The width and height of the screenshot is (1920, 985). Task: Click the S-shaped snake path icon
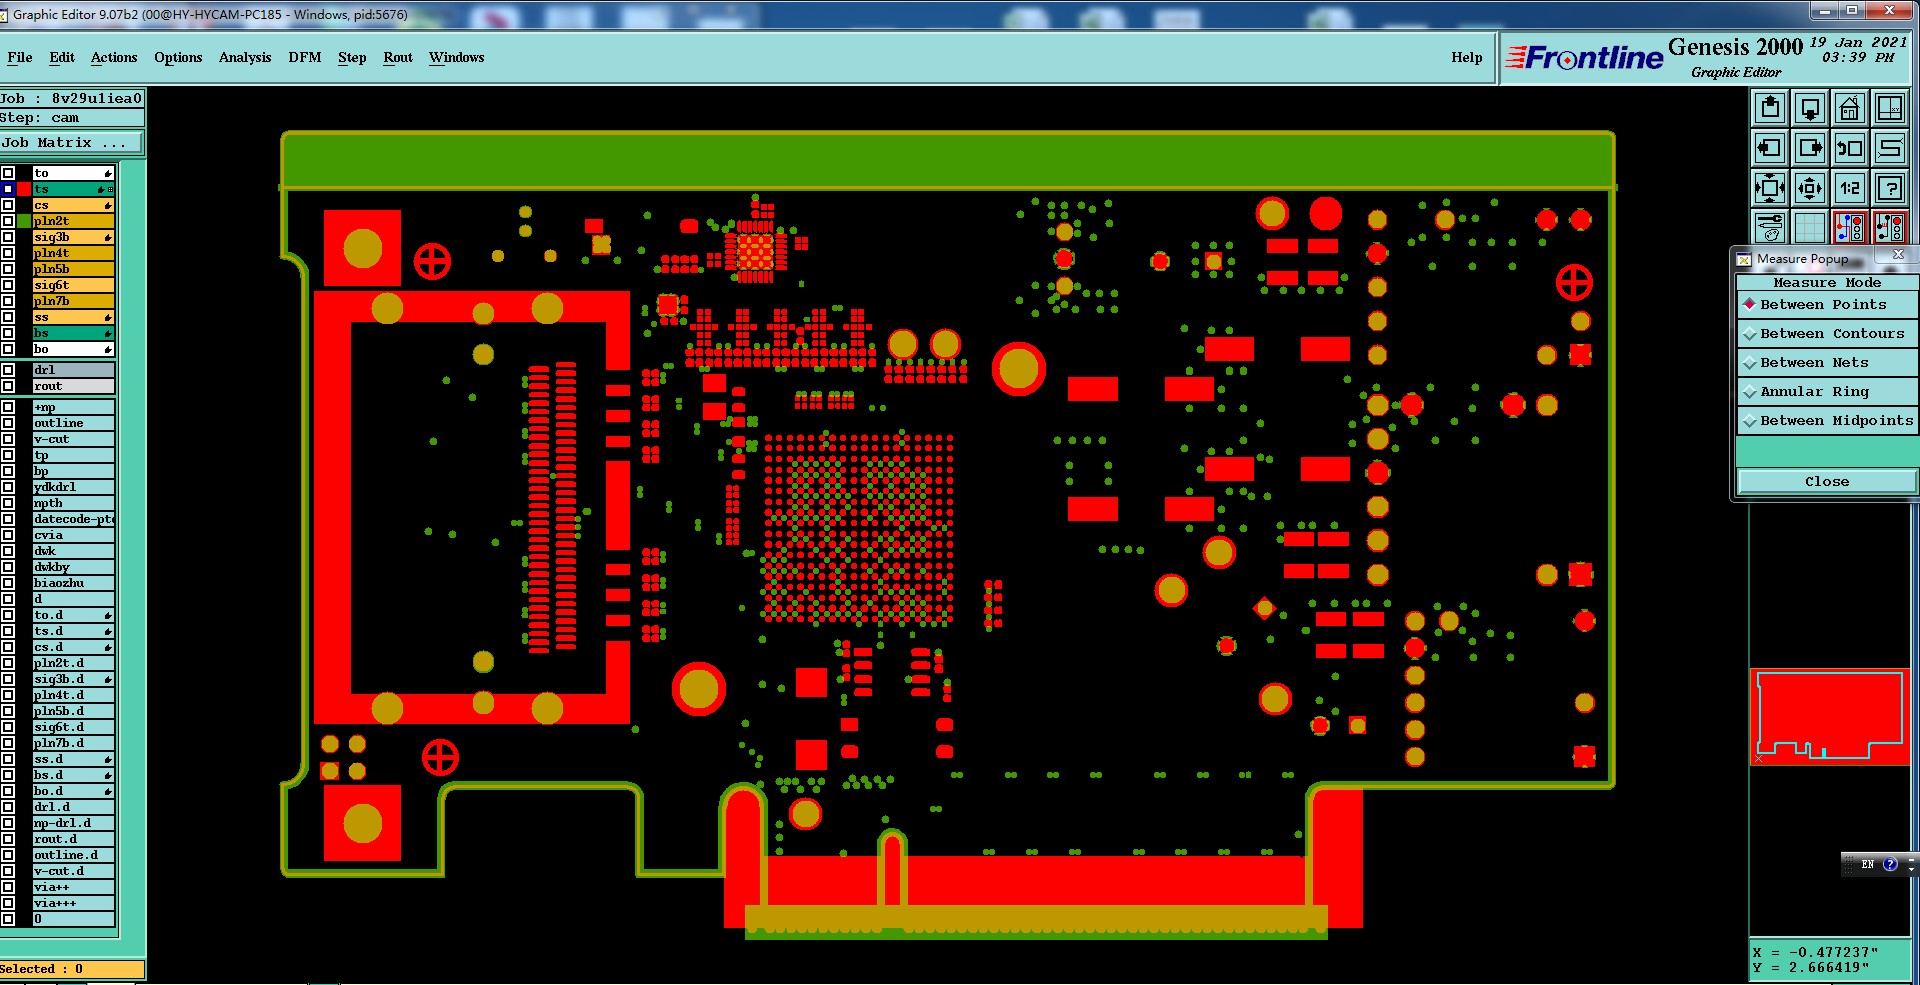point(1890,149)
